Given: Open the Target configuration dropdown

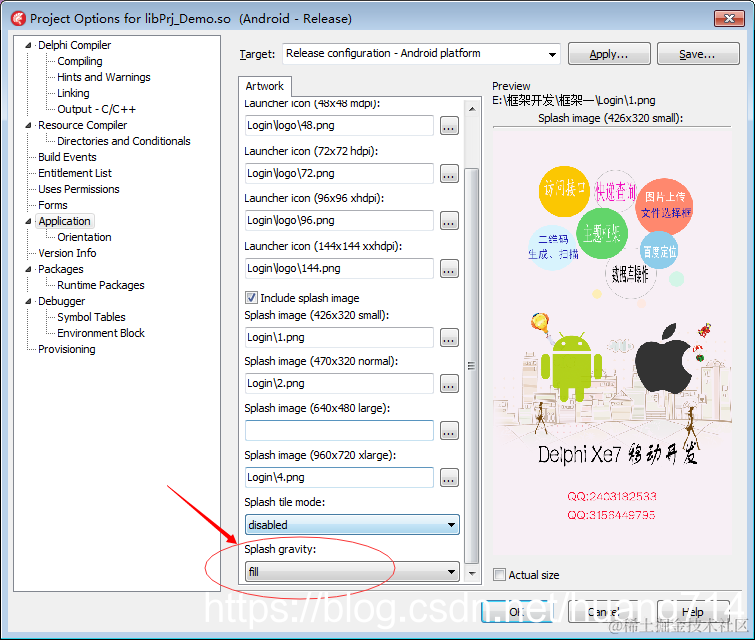Looking at the screenshot, I should coord(552,54).
